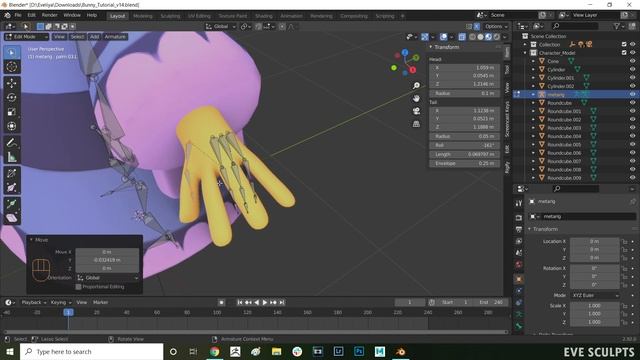Viewport: 640px width, 360px height.
Task: Uncheck the Collection exclude checkbox
Action: coord(624,44)
